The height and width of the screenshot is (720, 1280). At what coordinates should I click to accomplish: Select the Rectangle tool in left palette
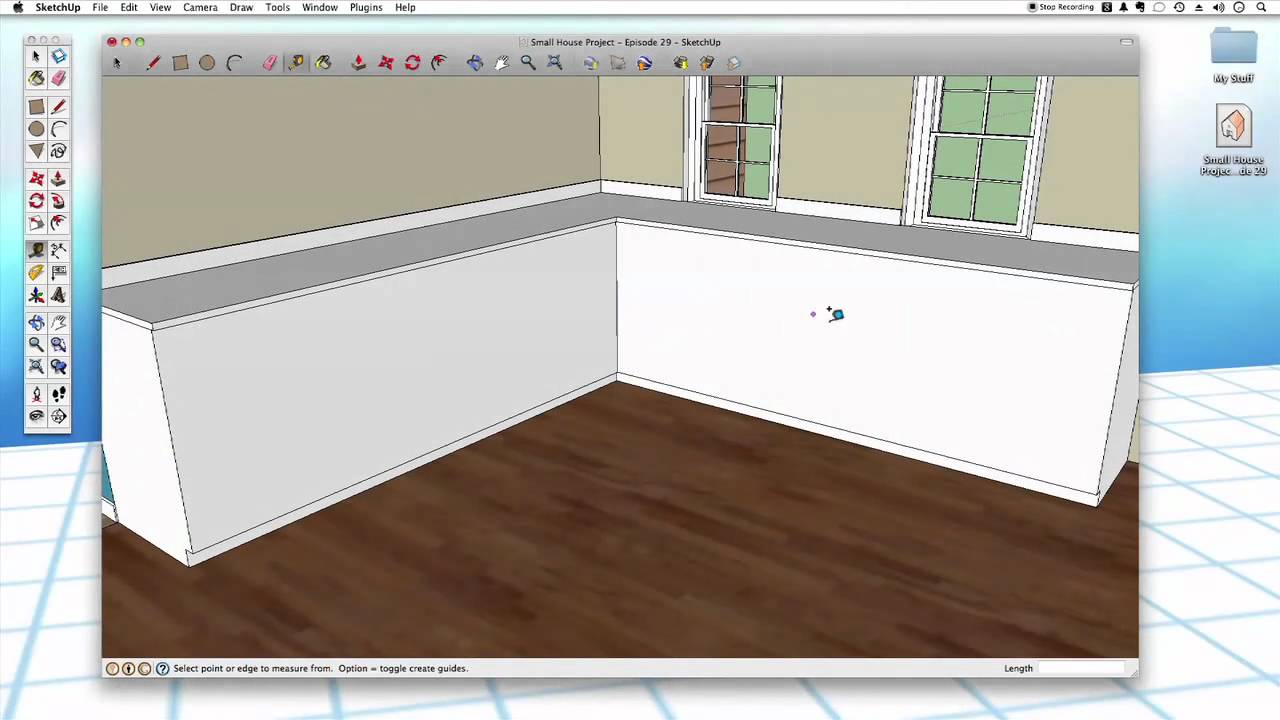36,107
